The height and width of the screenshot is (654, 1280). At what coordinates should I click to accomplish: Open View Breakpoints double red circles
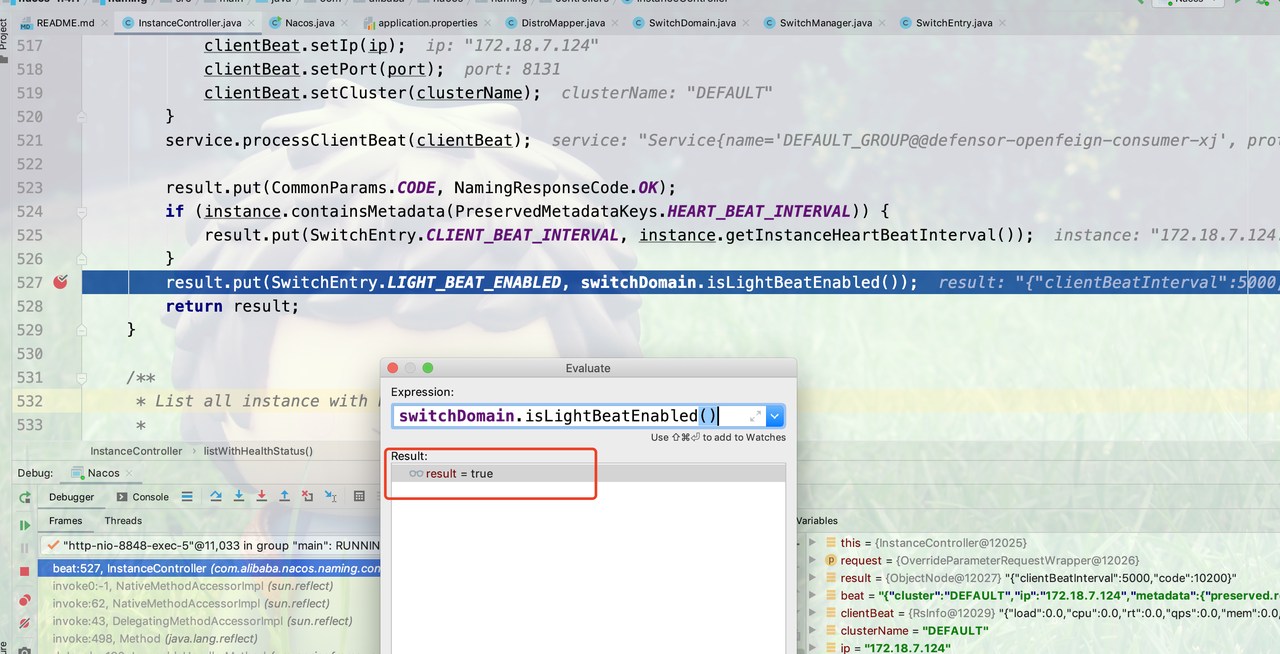(25, 600)
